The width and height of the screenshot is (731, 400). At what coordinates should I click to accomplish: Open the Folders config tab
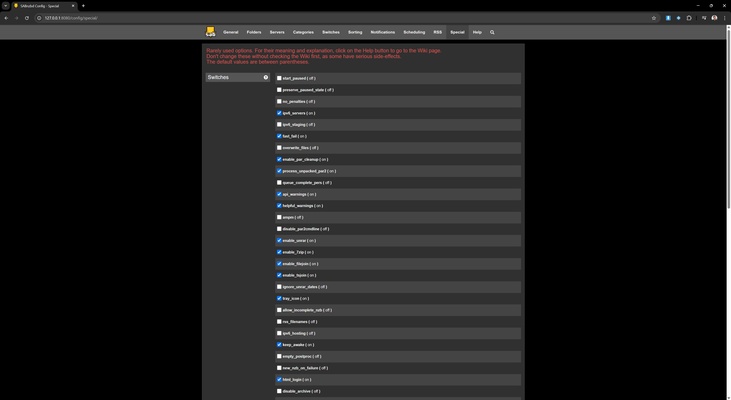click(254, 32)
